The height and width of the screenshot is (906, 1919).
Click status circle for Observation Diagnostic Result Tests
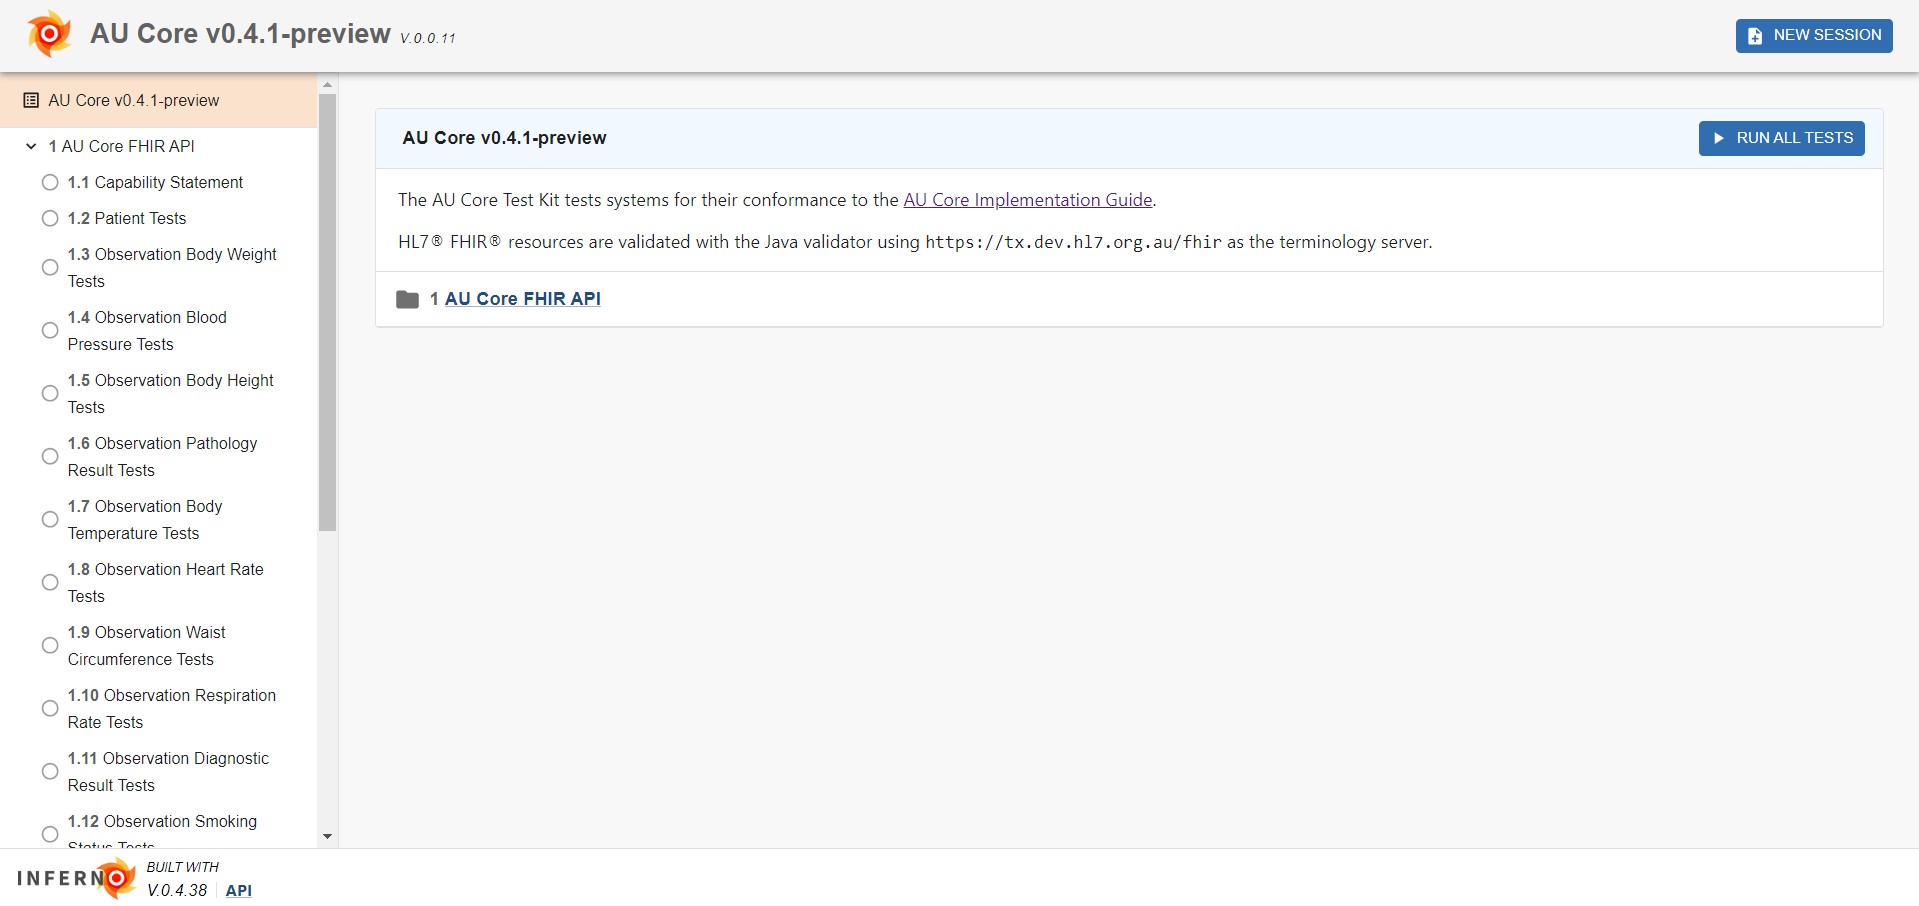(50, 771)
